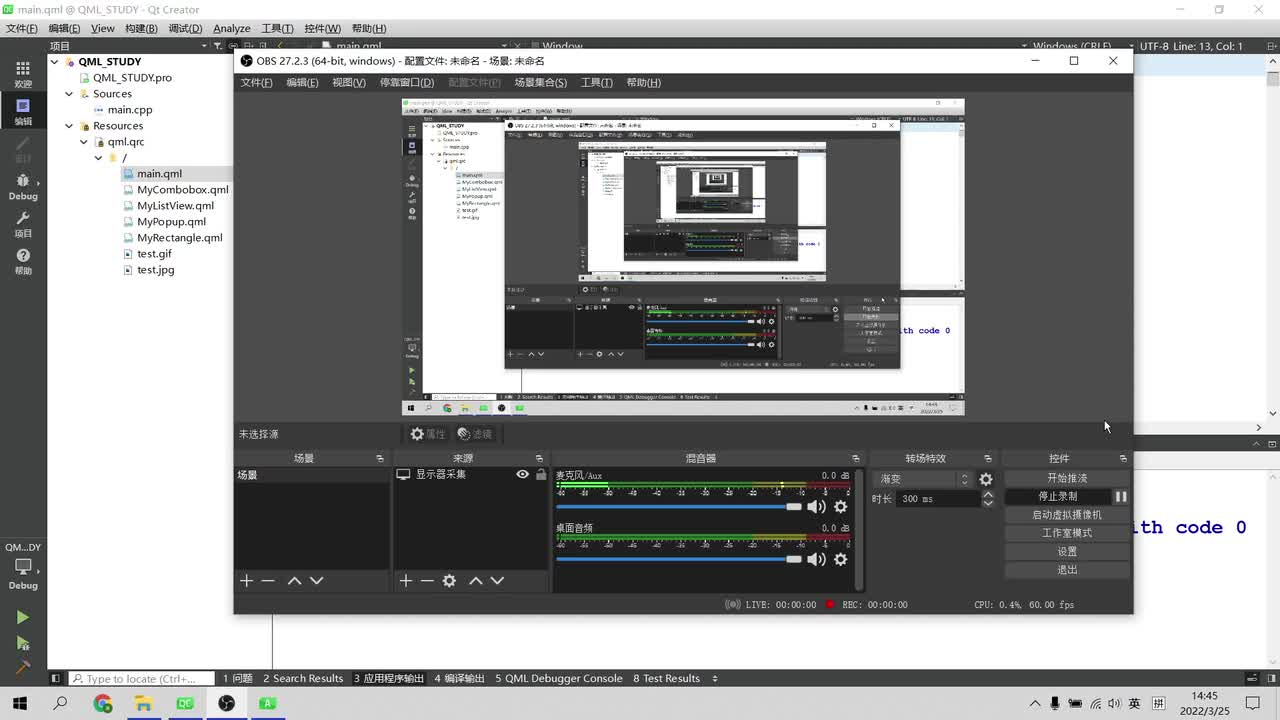Pause recording with the pause icon
The image size is (1280, 720).
(x=1121, y=496)
